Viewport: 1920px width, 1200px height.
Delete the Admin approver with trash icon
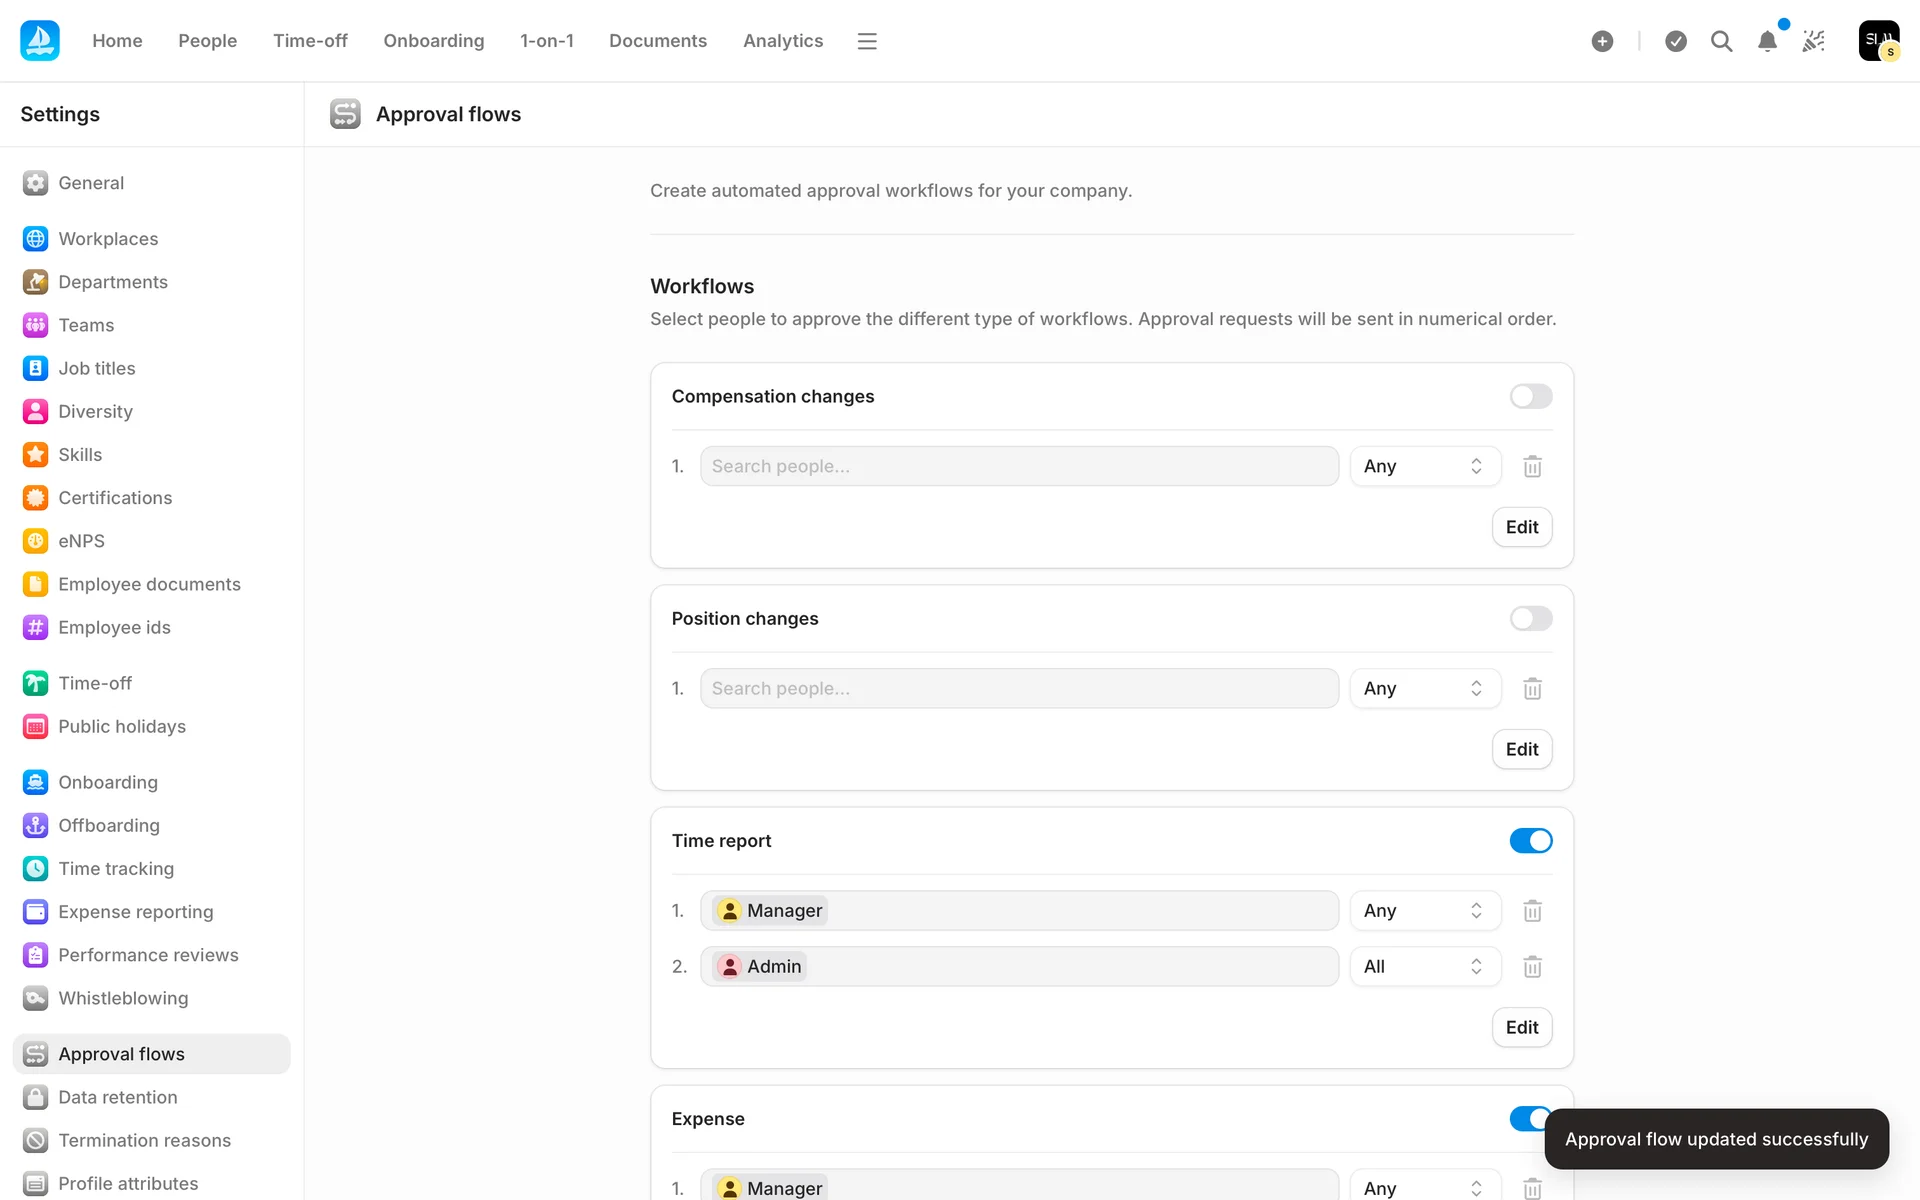(x=1532, y=967)
